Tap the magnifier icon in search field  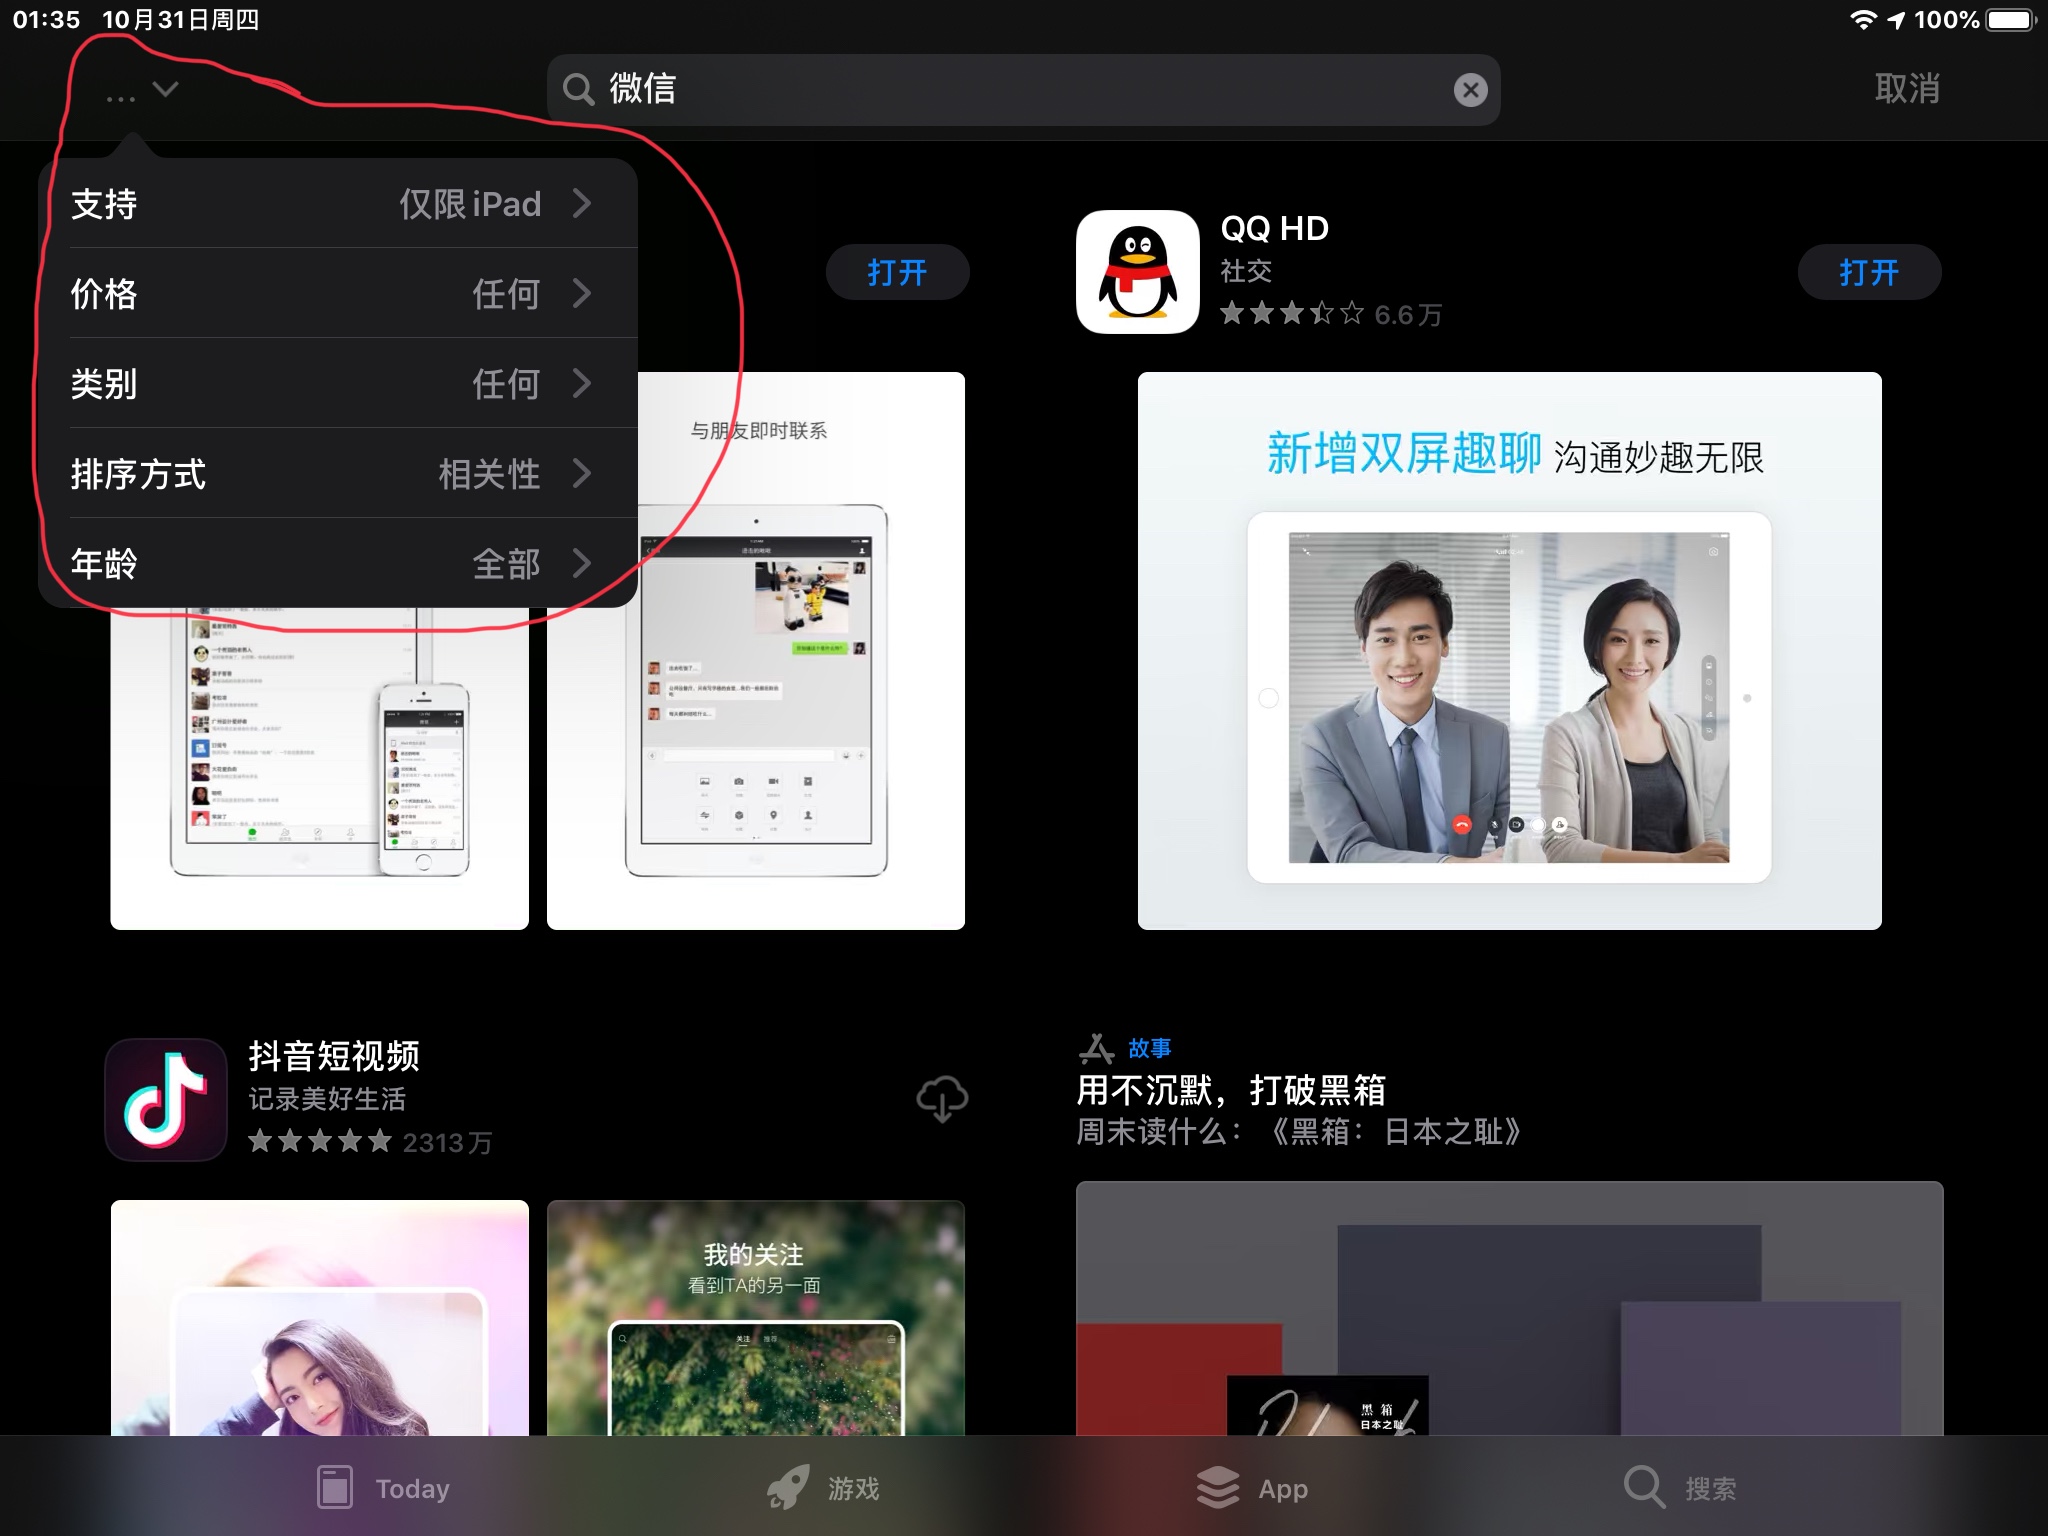click(x=578, y=89)
